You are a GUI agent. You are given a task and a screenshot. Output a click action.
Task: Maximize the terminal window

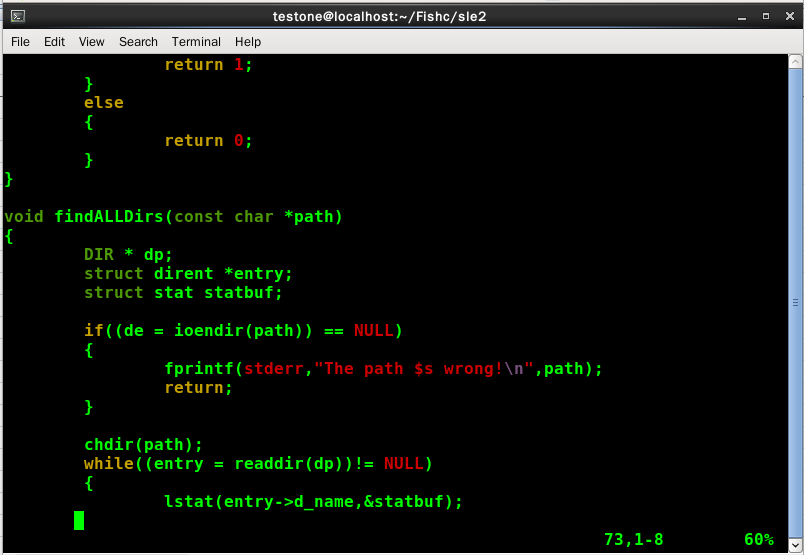point(765,16)
